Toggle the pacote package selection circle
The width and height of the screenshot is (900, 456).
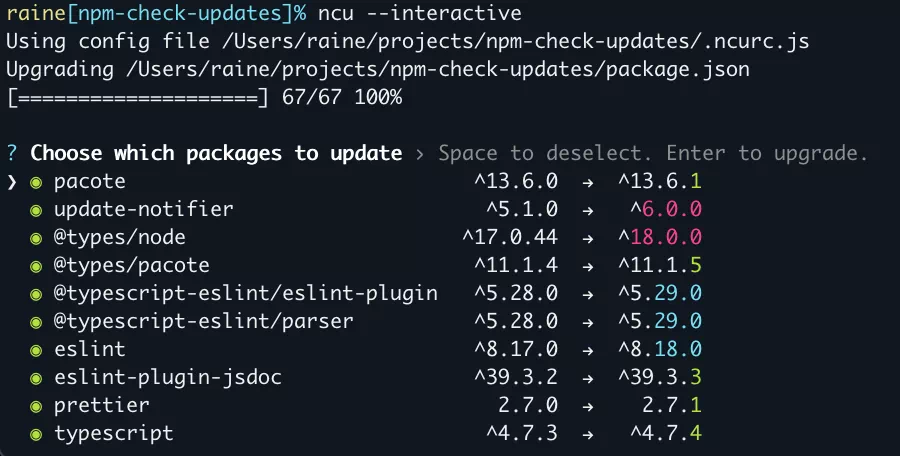click(36, 183)
